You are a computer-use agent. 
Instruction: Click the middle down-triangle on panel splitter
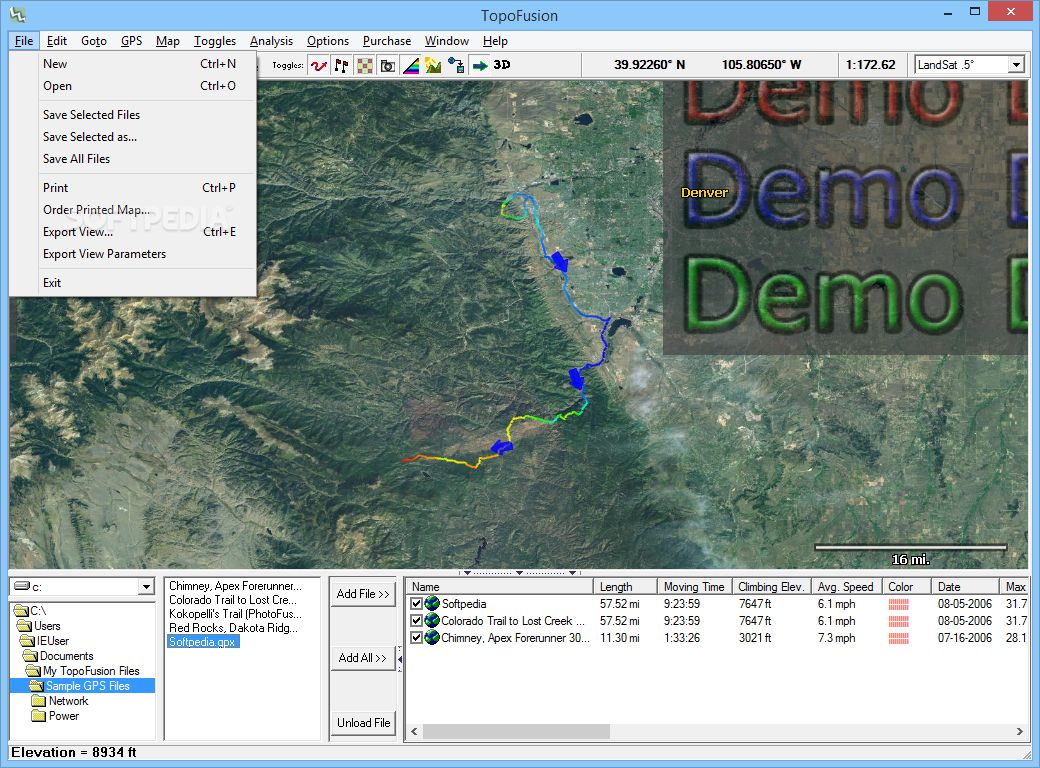click(519, 572)
